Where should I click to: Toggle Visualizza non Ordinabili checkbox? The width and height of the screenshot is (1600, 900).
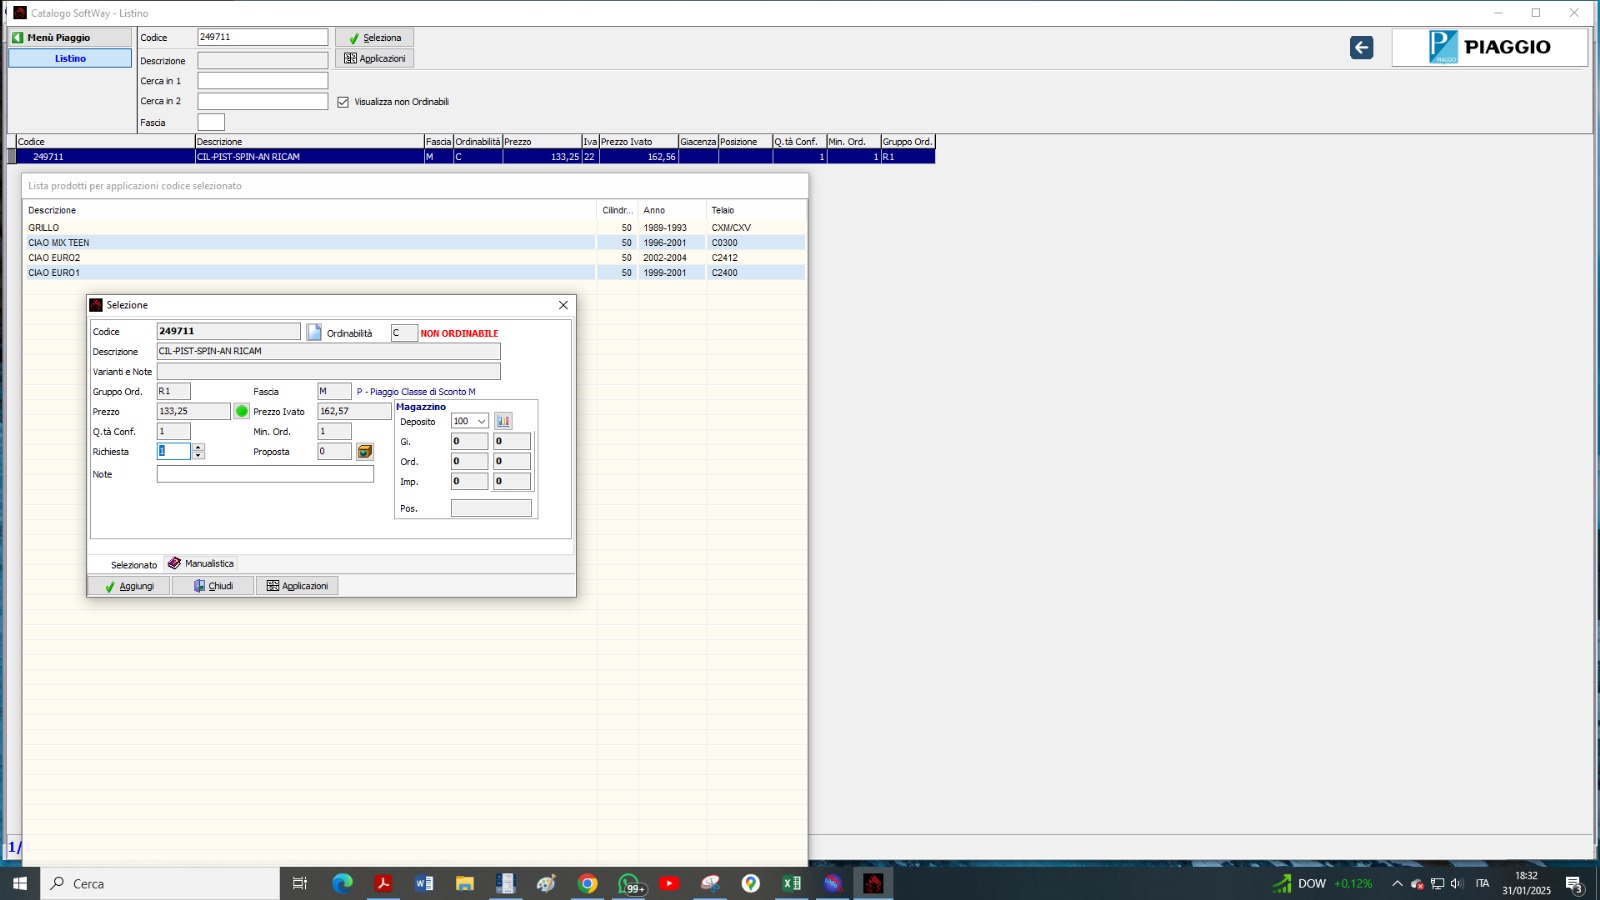tap(343, 102)
